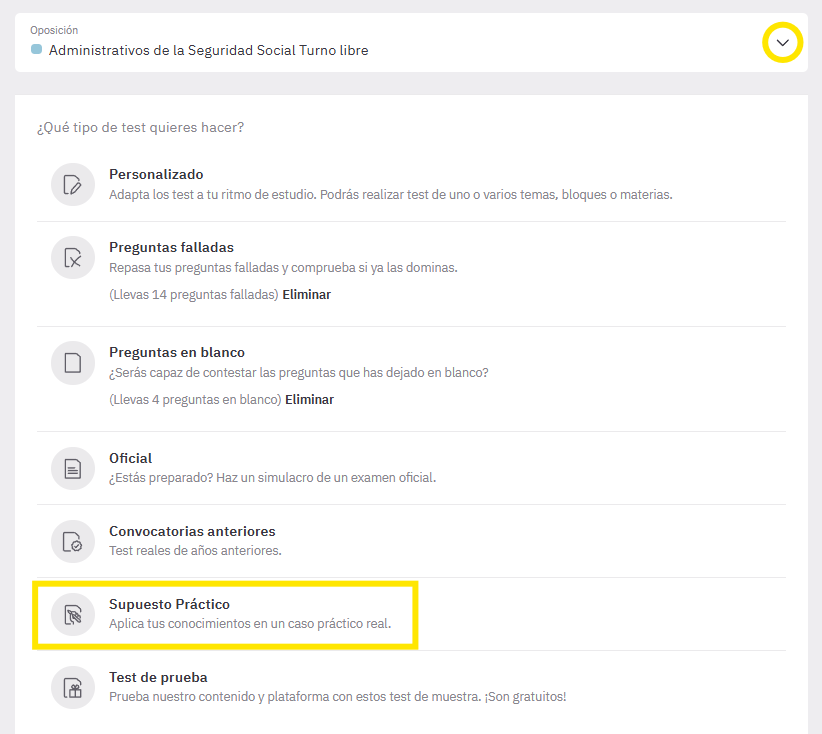Click the Test de prueba gift icon
This screenshot has width=822, height=734.
point(73,687)
